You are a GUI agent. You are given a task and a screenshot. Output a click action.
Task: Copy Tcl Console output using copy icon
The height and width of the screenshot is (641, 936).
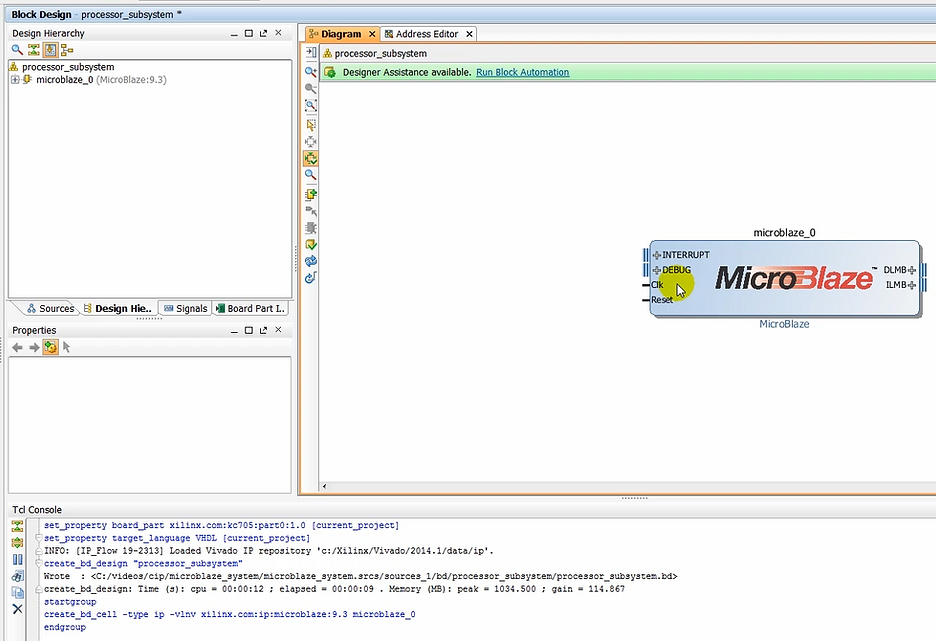point(15,592)
